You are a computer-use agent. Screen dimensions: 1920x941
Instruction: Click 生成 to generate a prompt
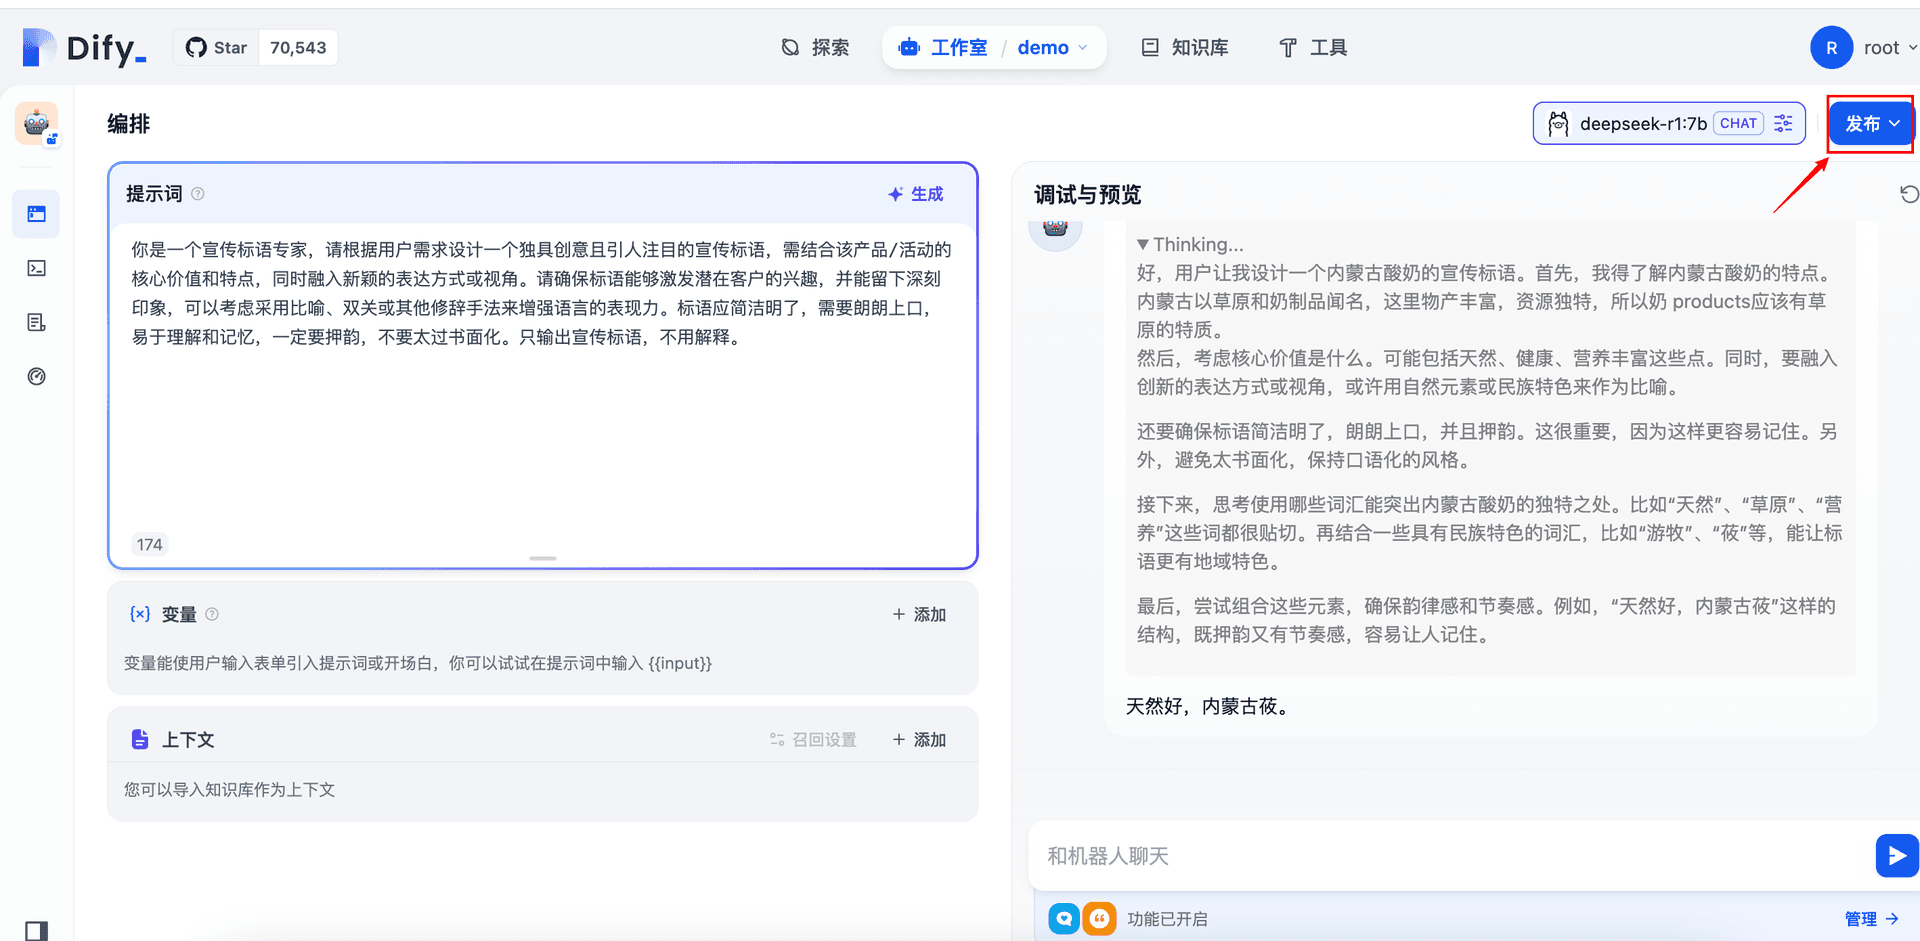click(x=916, y=194)
